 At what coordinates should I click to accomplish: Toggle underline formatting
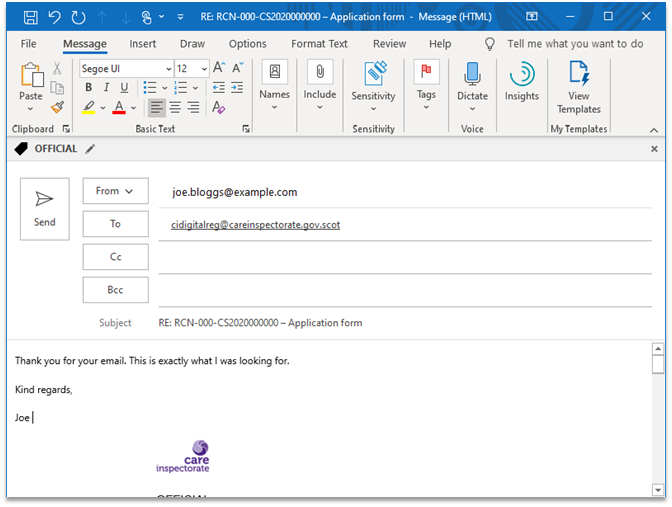point(124,87)
